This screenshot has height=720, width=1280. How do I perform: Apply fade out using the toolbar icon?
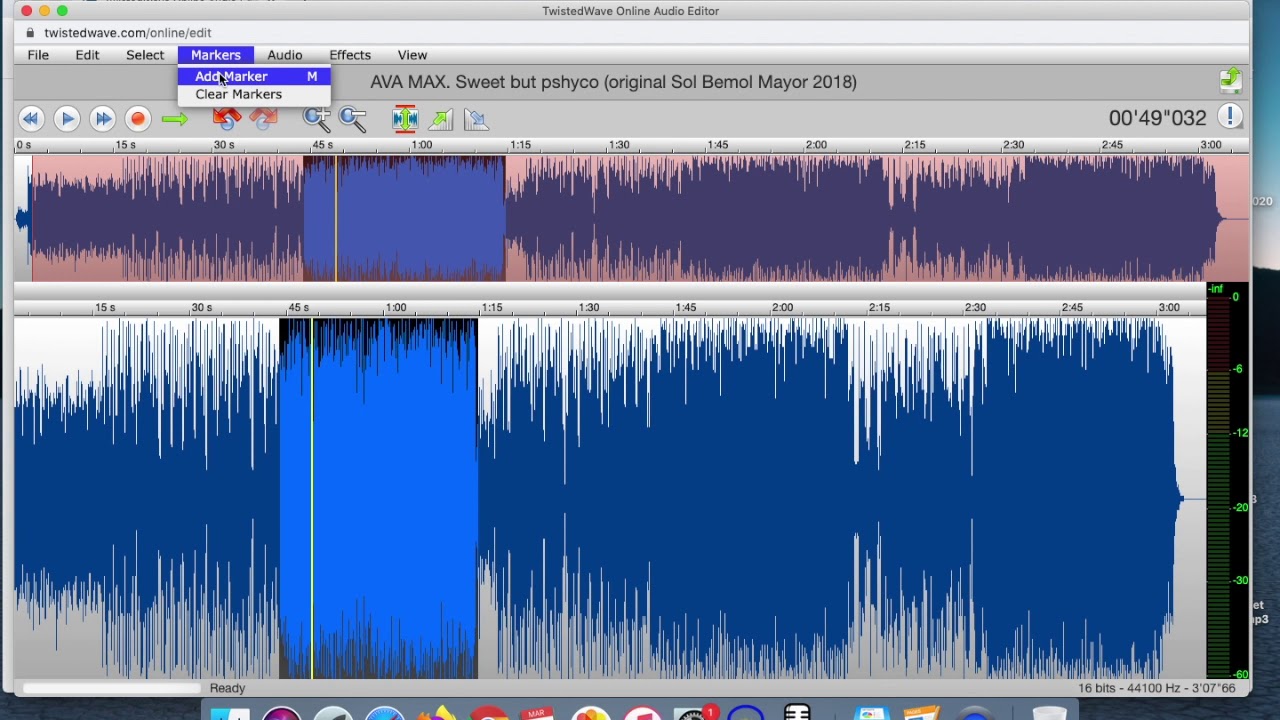[x=477, y=119]
